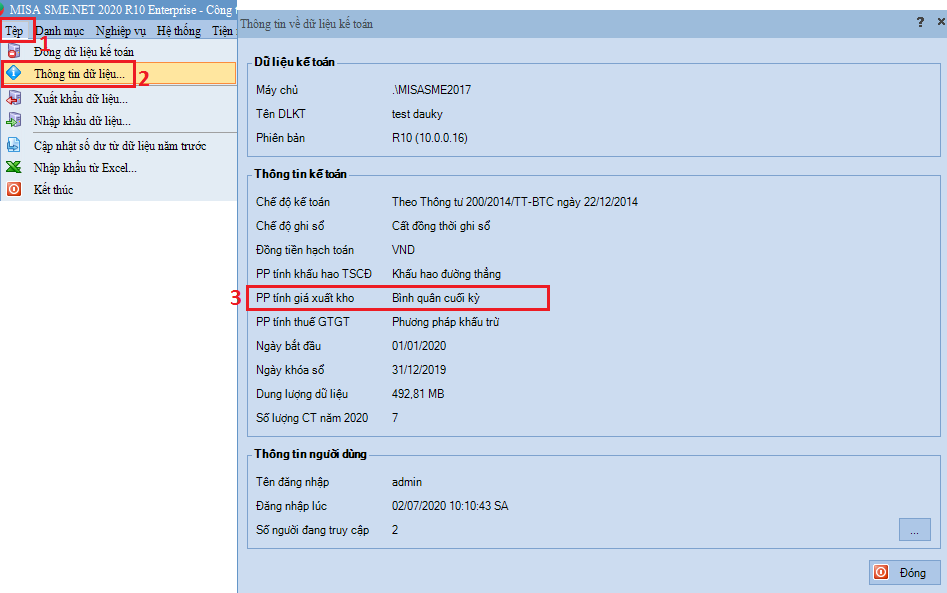Click the help question mark in dialog title
947x593 pixels.
[920, 22]
